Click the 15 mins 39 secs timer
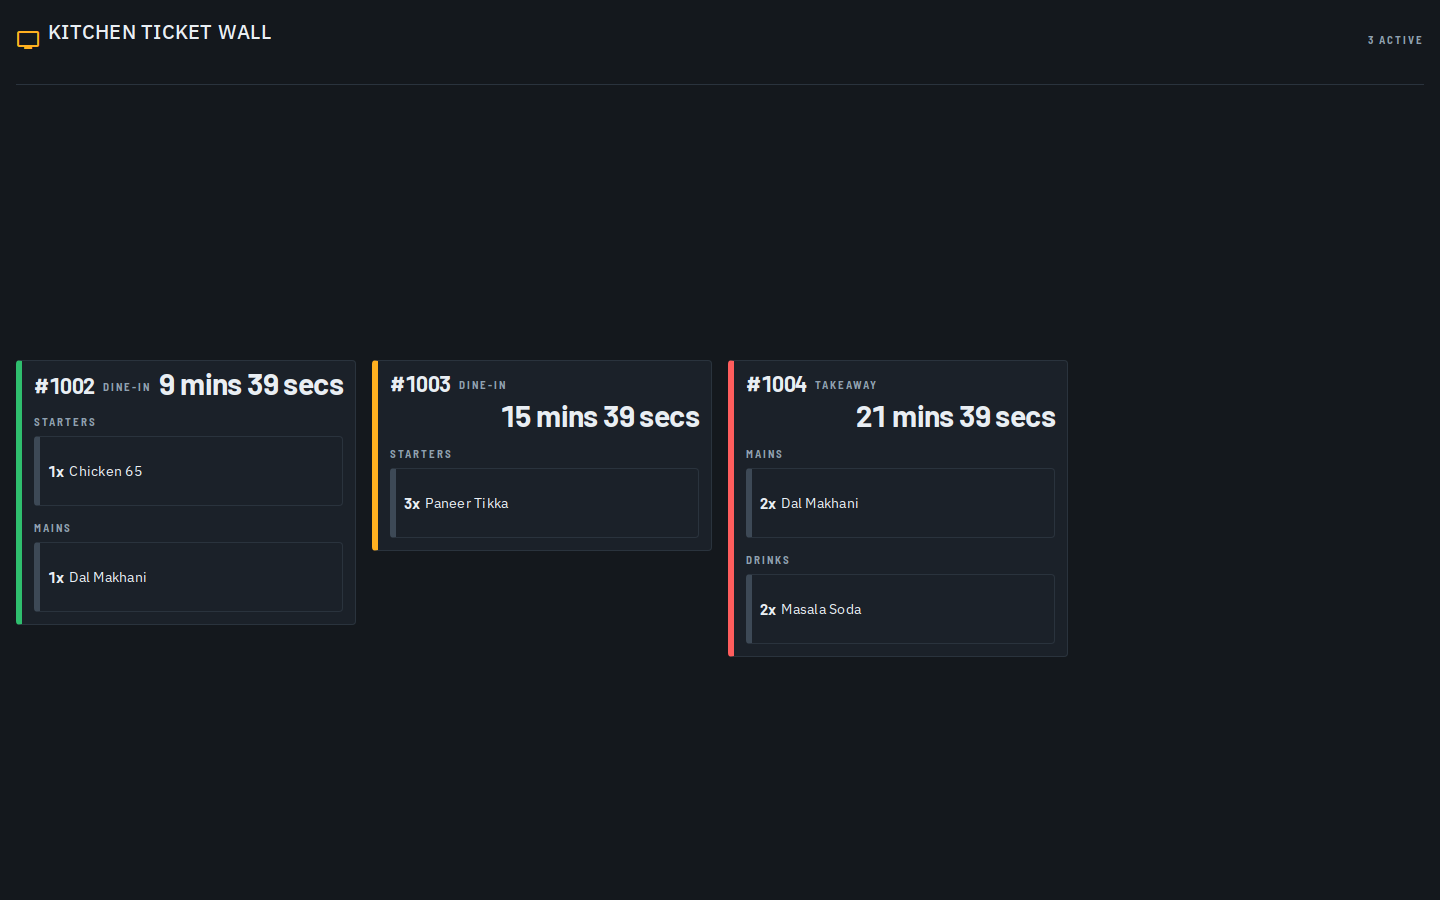The image size is (1440, 900). [600, 417]
